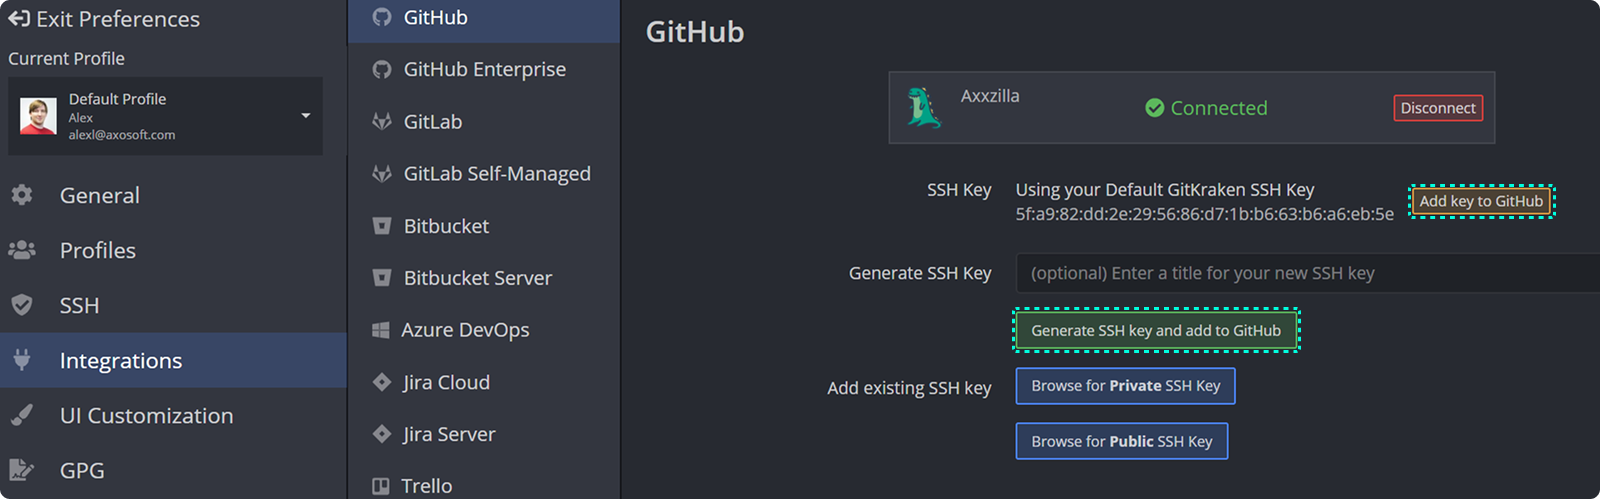Open the GitHub Enterprise integration
1600x499 pixels.
tap(484, 69)
